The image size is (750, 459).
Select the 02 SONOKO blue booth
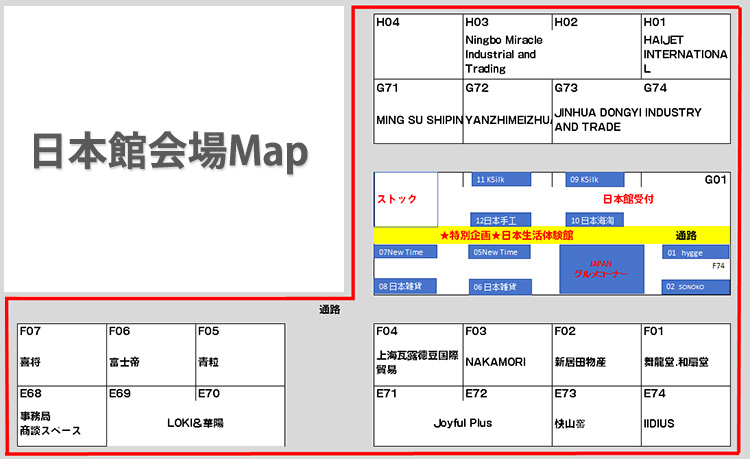[695, 287]
